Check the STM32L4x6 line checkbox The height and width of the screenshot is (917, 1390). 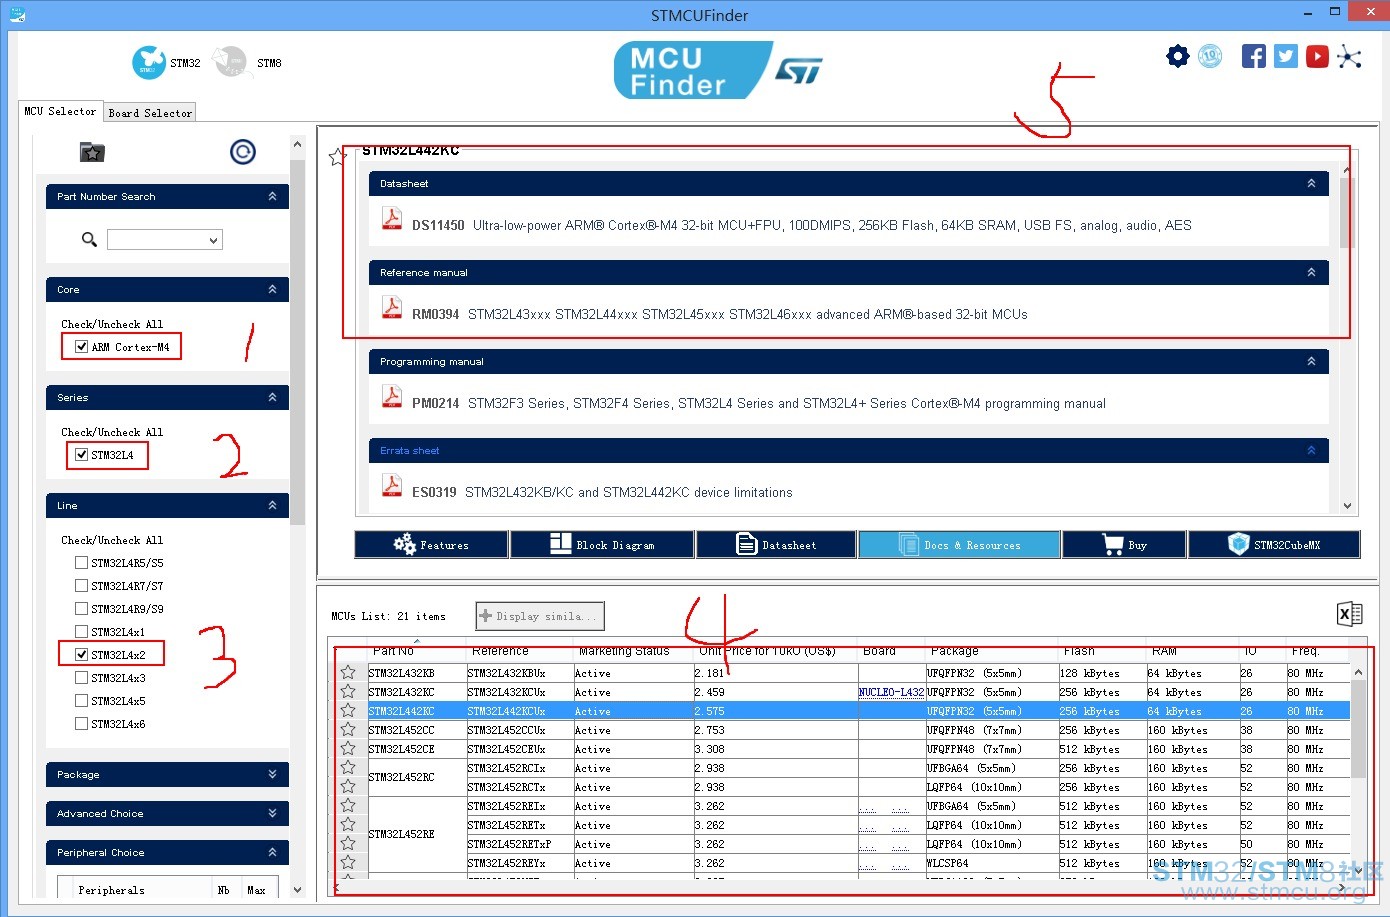(x=82, y=724)
